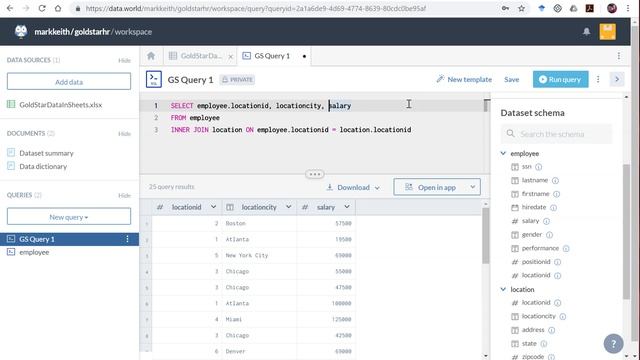Show info for locationcity column

[x=562, y=316]
